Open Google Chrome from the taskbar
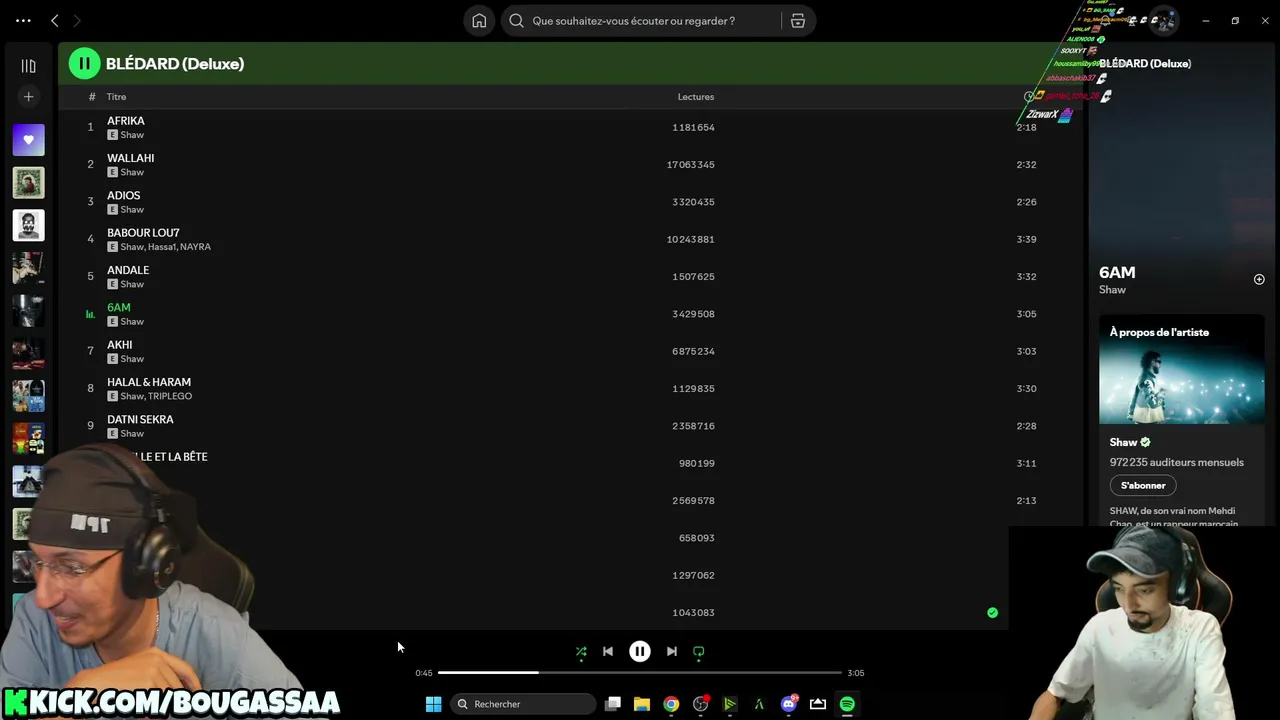The width and height of the screenshot is (1280, 720). click(x=671, y=704)
